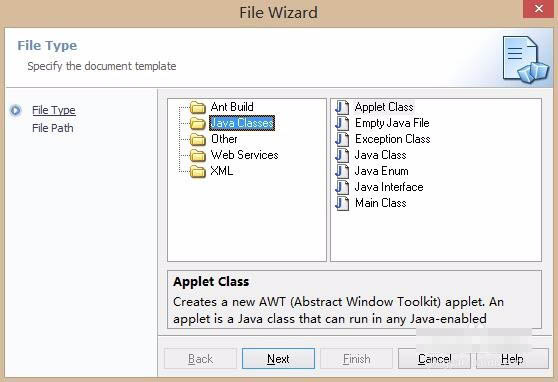Choose the Empty Java File template
Screen dimensions: 558x382
tap(392, 123)
